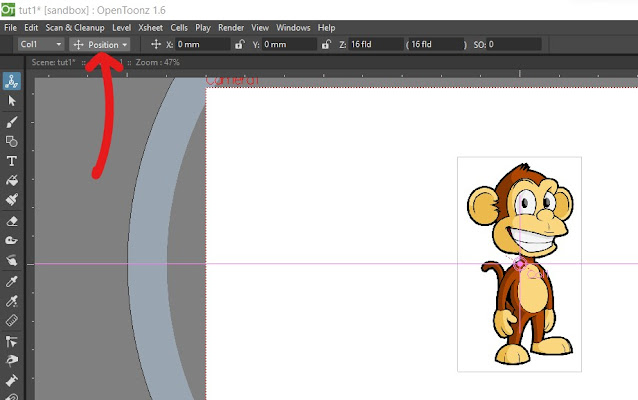Viewport: 638px width, 400px height.
Task: Open the Level menu
Action: tap(121, 28)
